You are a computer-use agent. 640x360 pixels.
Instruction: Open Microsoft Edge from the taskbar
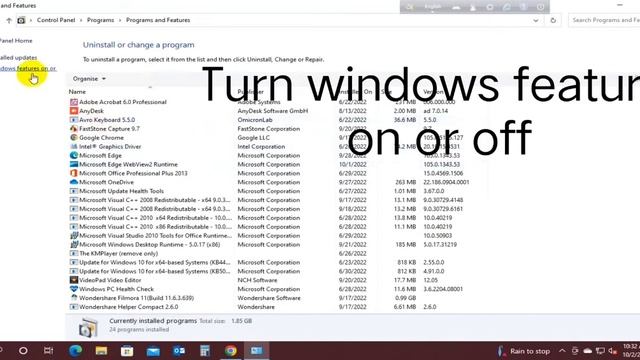click(x=76, y=351)
